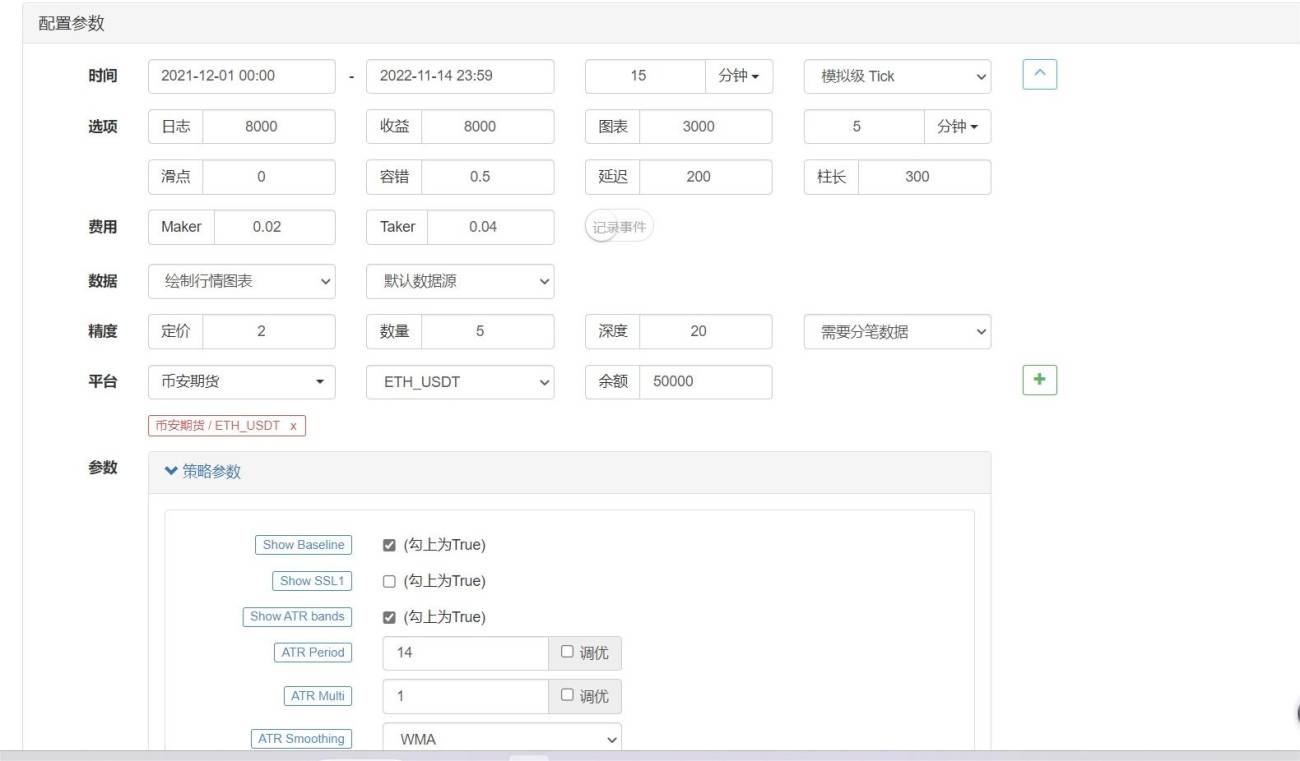Collapse the 策略参数 chevron header
Screen dimensions: 1300x761
202,472
